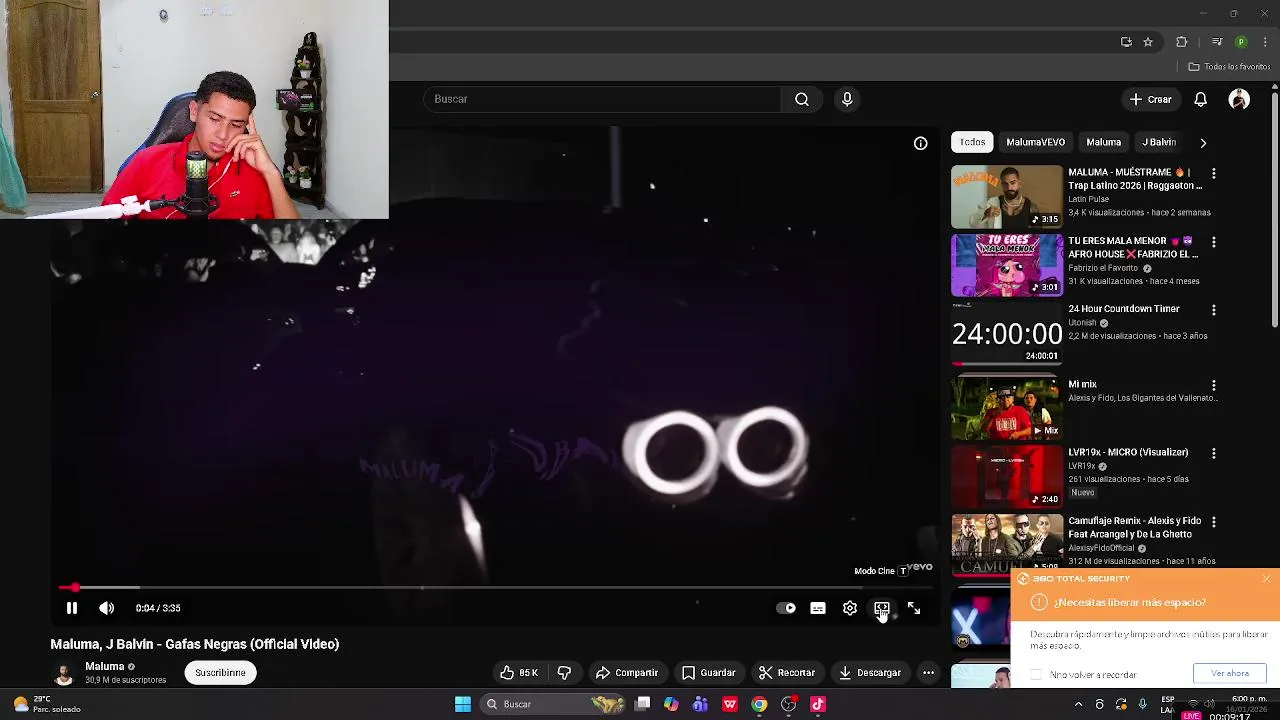Open the Mi mix playlist
This screenshot has height=720, width=1280.
tap(1007, 407)
